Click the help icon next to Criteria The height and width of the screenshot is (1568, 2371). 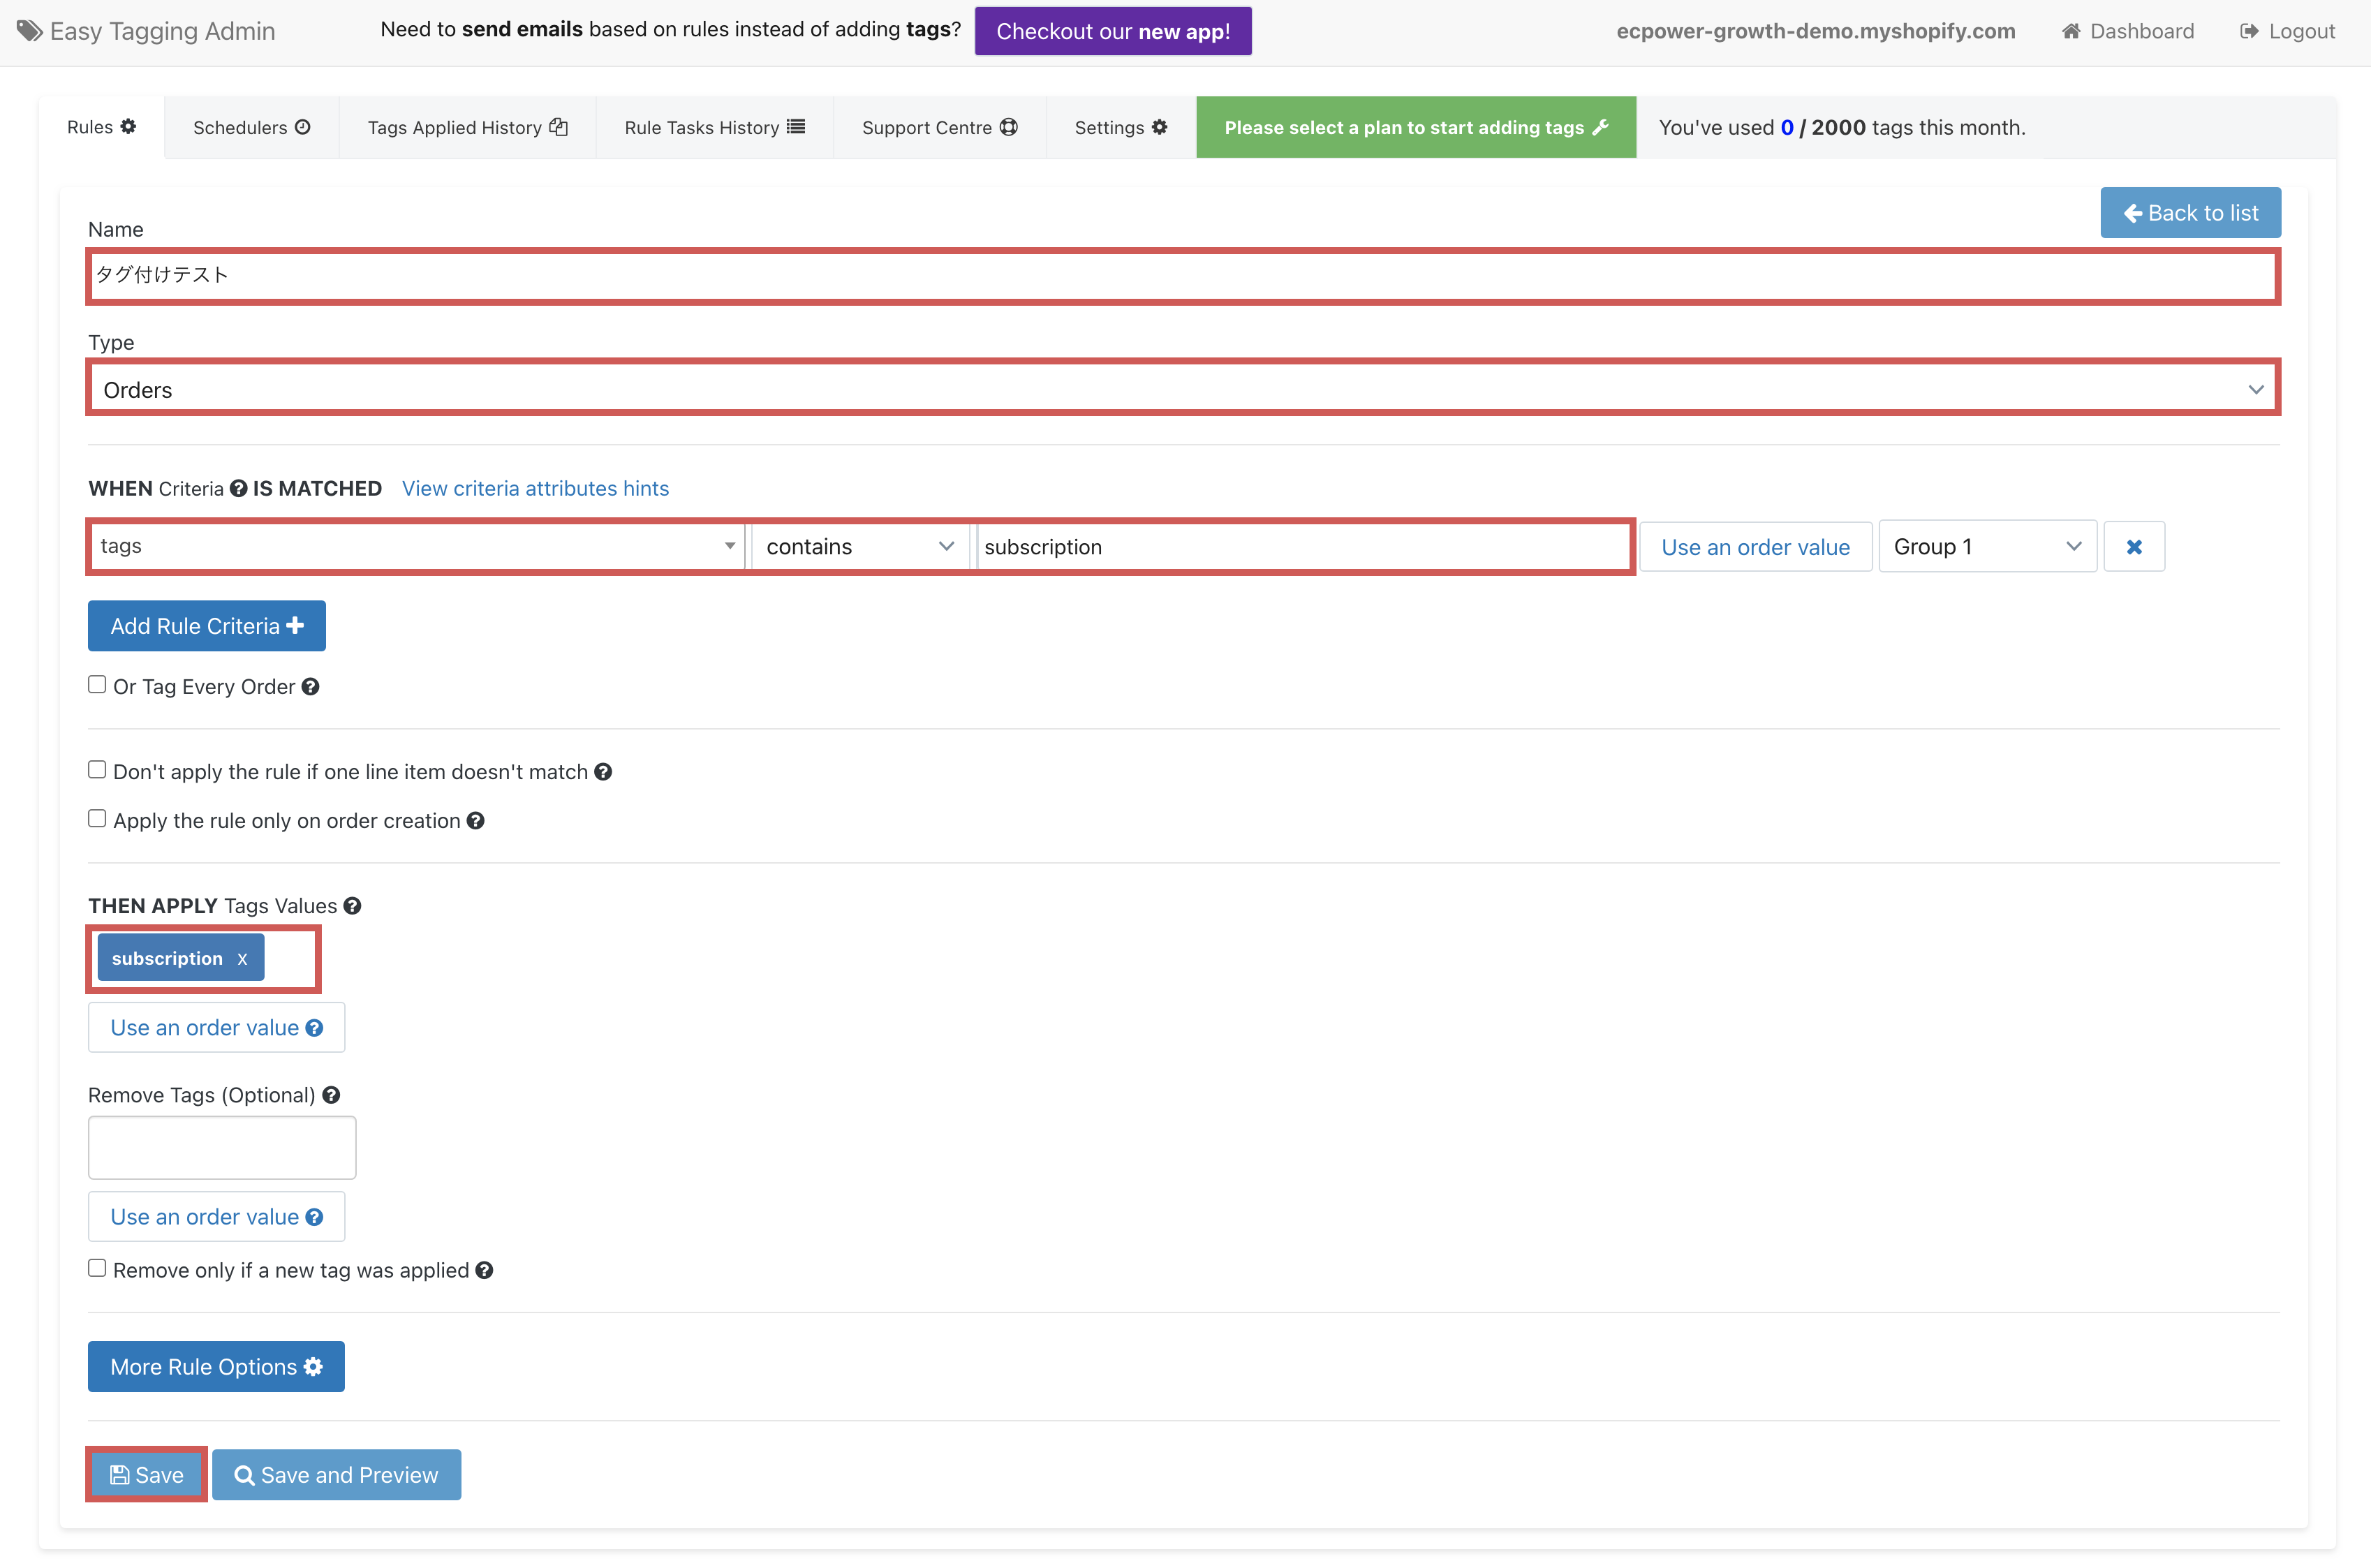pos(238,488)
